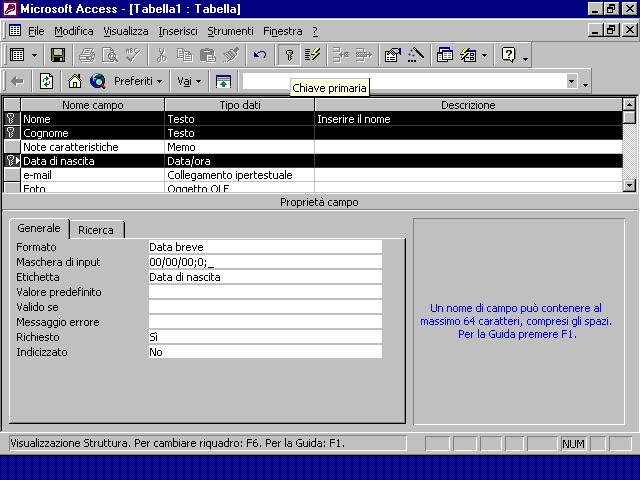Viewport: 640px width, 480px height.
Task: Open the Vai dropdown menu
Action: point(189,82)
